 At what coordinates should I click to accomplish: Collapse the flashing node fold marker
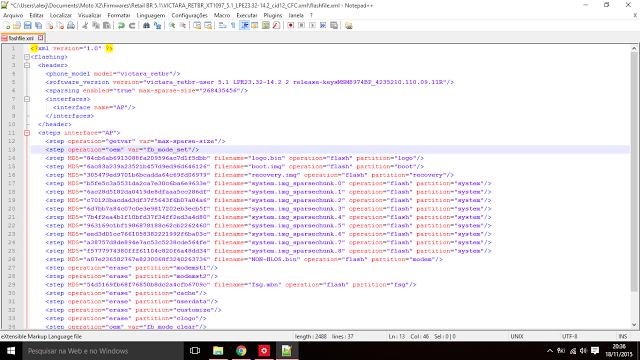(x=27, y=57)
